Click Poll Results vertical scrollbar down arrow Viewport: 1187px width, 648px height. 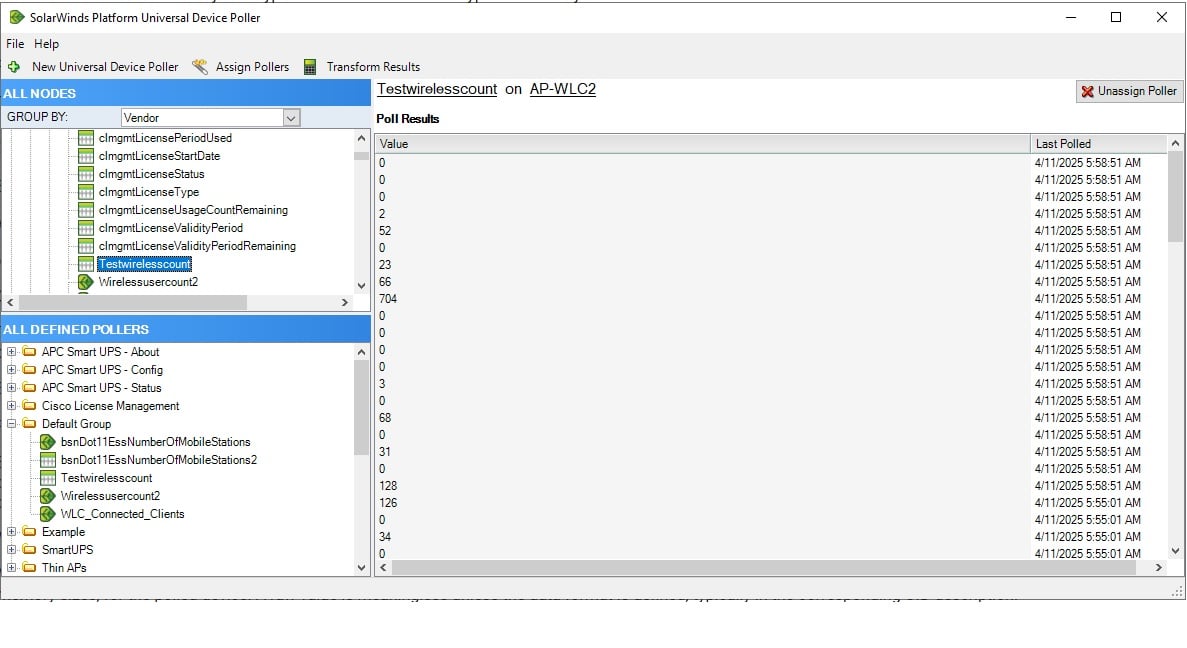point(1175,552)
